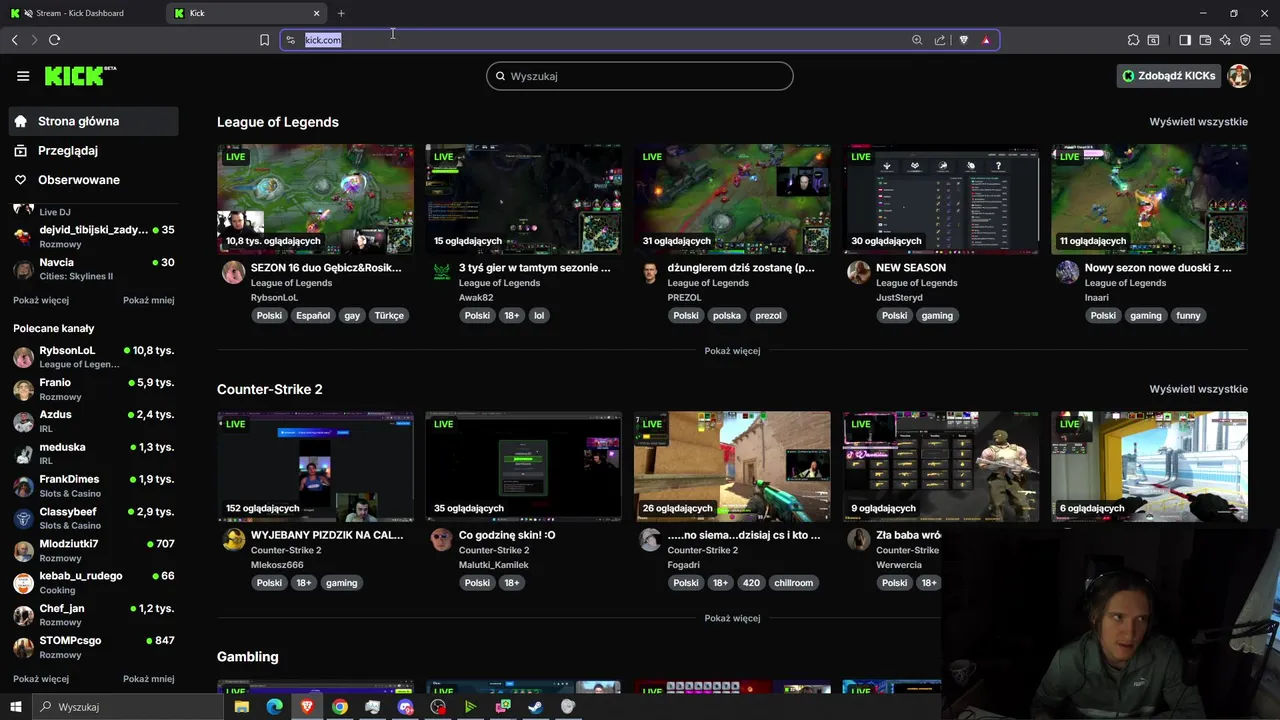The height and width of the screenshot is (720, 1280).
Task: Open Microsoft Edge from taskbar
Action: tap(274, 707)
